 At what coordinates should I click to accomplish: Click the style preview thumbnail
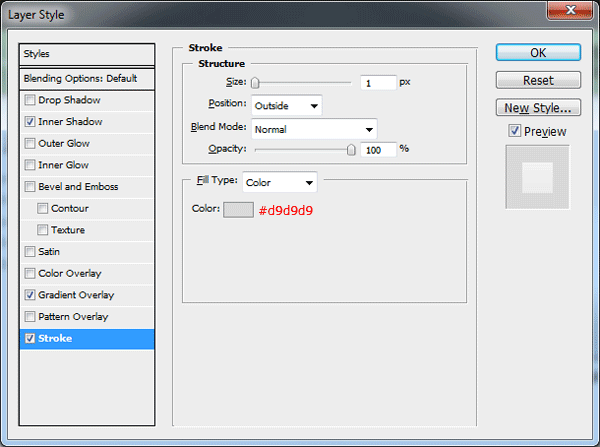tap(537, 177)
